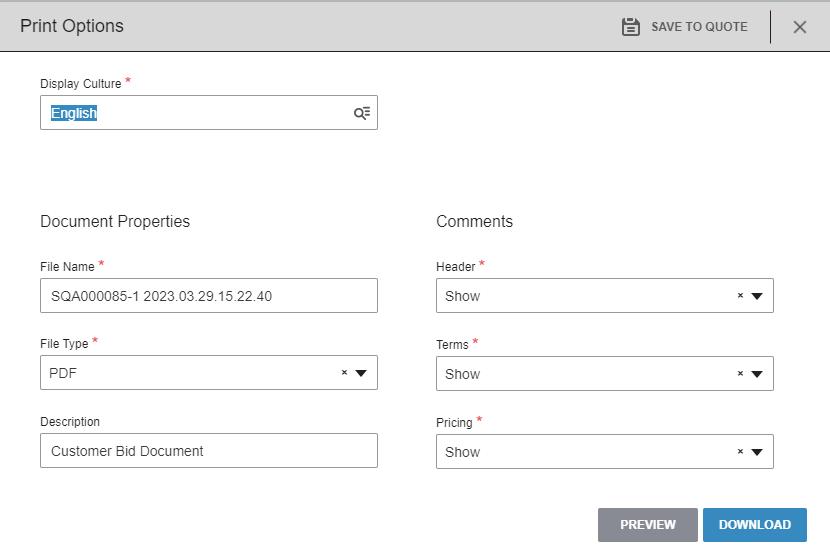Expand the Header dropdown arrow
This screenshot has width=830, height=556.
(x=757, y=296)
